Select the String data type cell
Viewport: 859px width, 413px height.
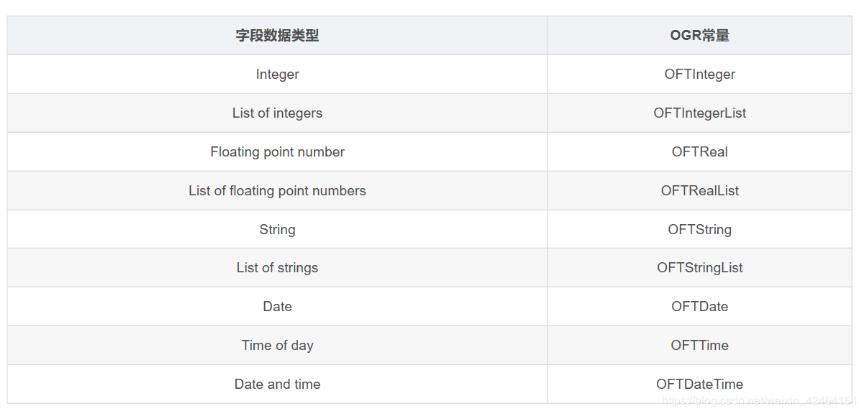coord(277,229)
